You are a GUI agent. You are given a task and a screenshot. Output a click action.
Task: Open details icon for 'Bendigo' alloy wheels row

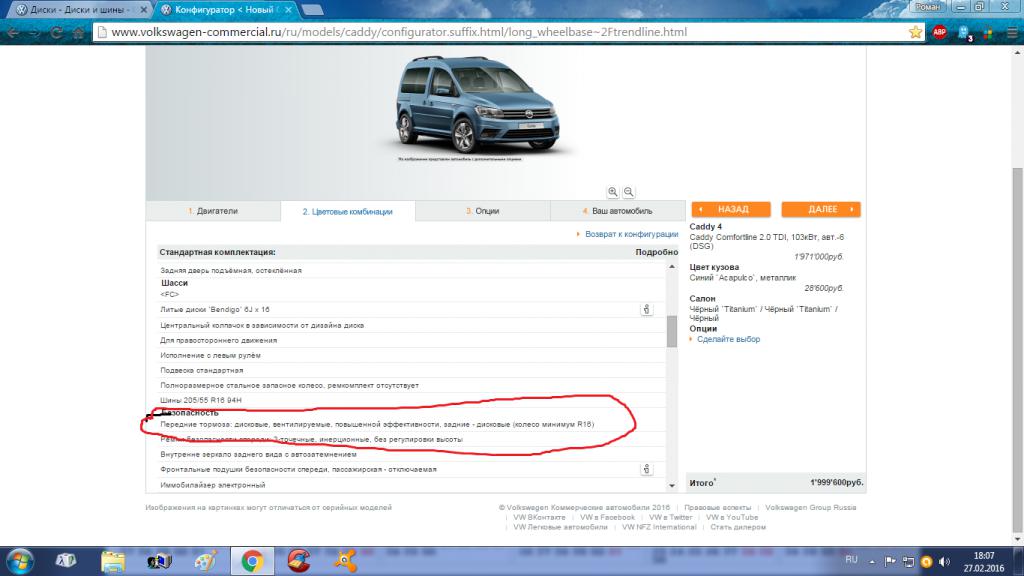coord(647,310)
